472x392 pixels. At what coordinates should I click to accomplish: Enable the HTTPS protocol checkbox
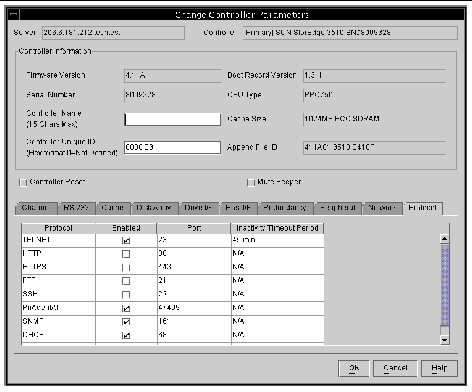126,267
